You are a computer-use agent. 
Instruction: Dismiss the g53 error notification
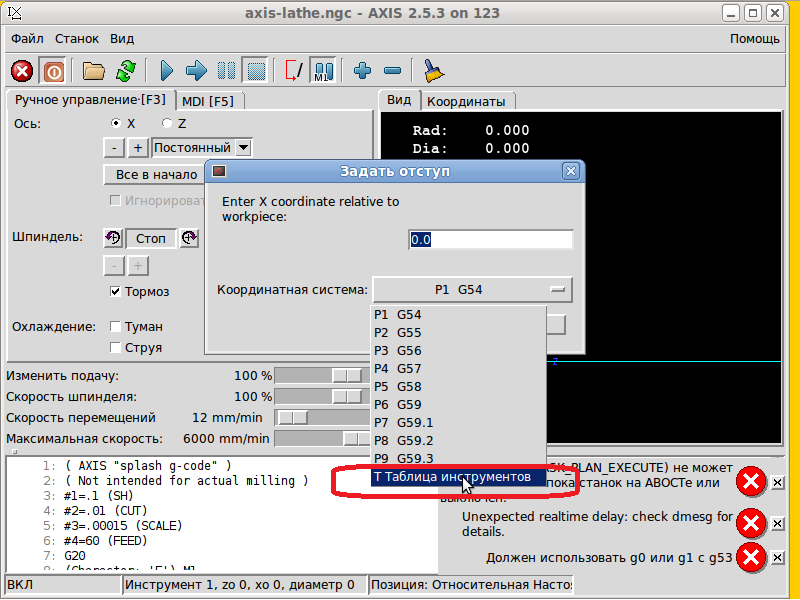click(777, 558)
